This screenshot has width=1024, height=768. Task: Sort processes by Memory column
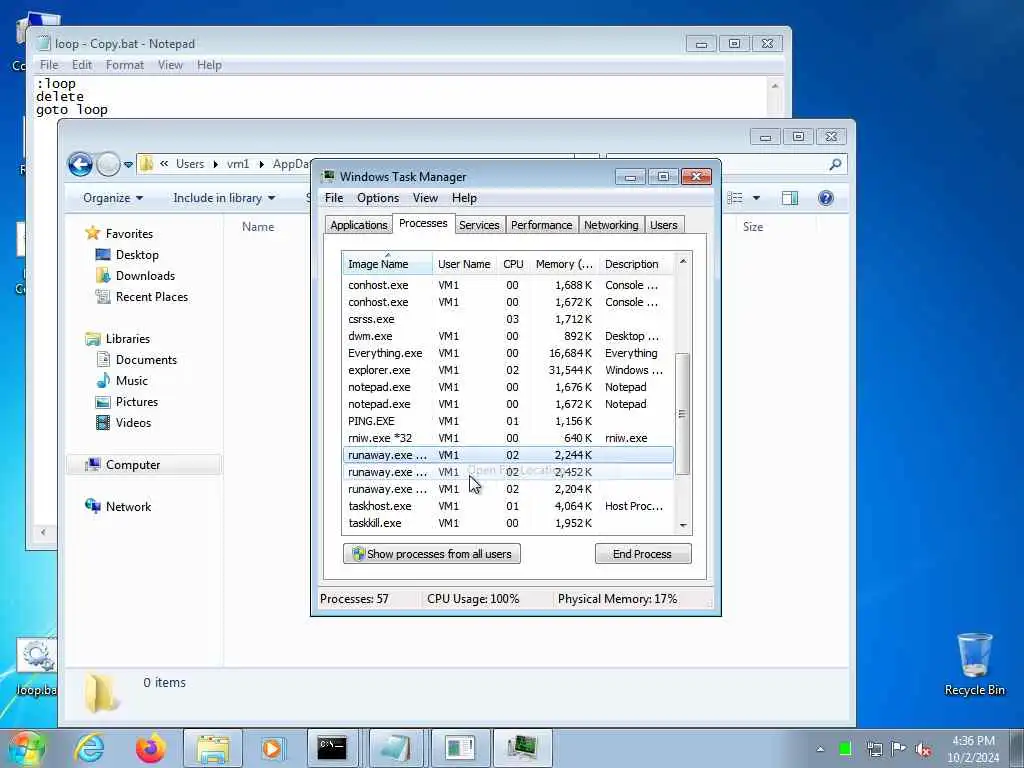click(564, 264)
